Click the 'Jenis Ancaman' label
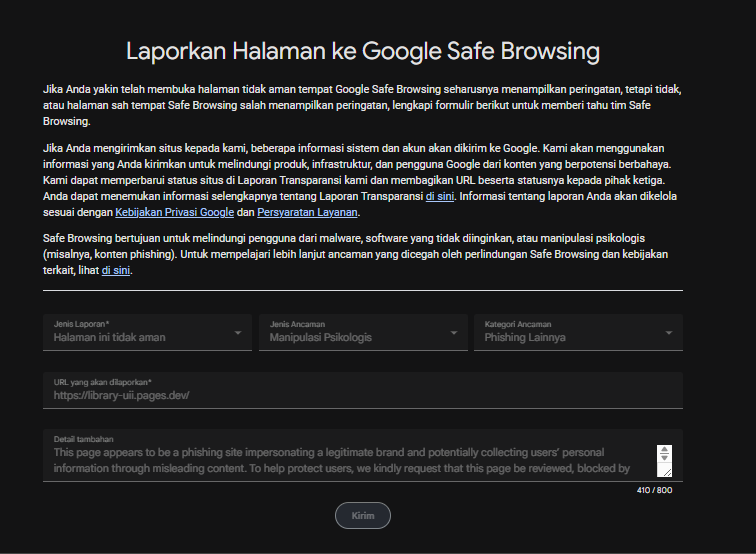Screen dimensions: 756x554 click(x=297, y=324)
